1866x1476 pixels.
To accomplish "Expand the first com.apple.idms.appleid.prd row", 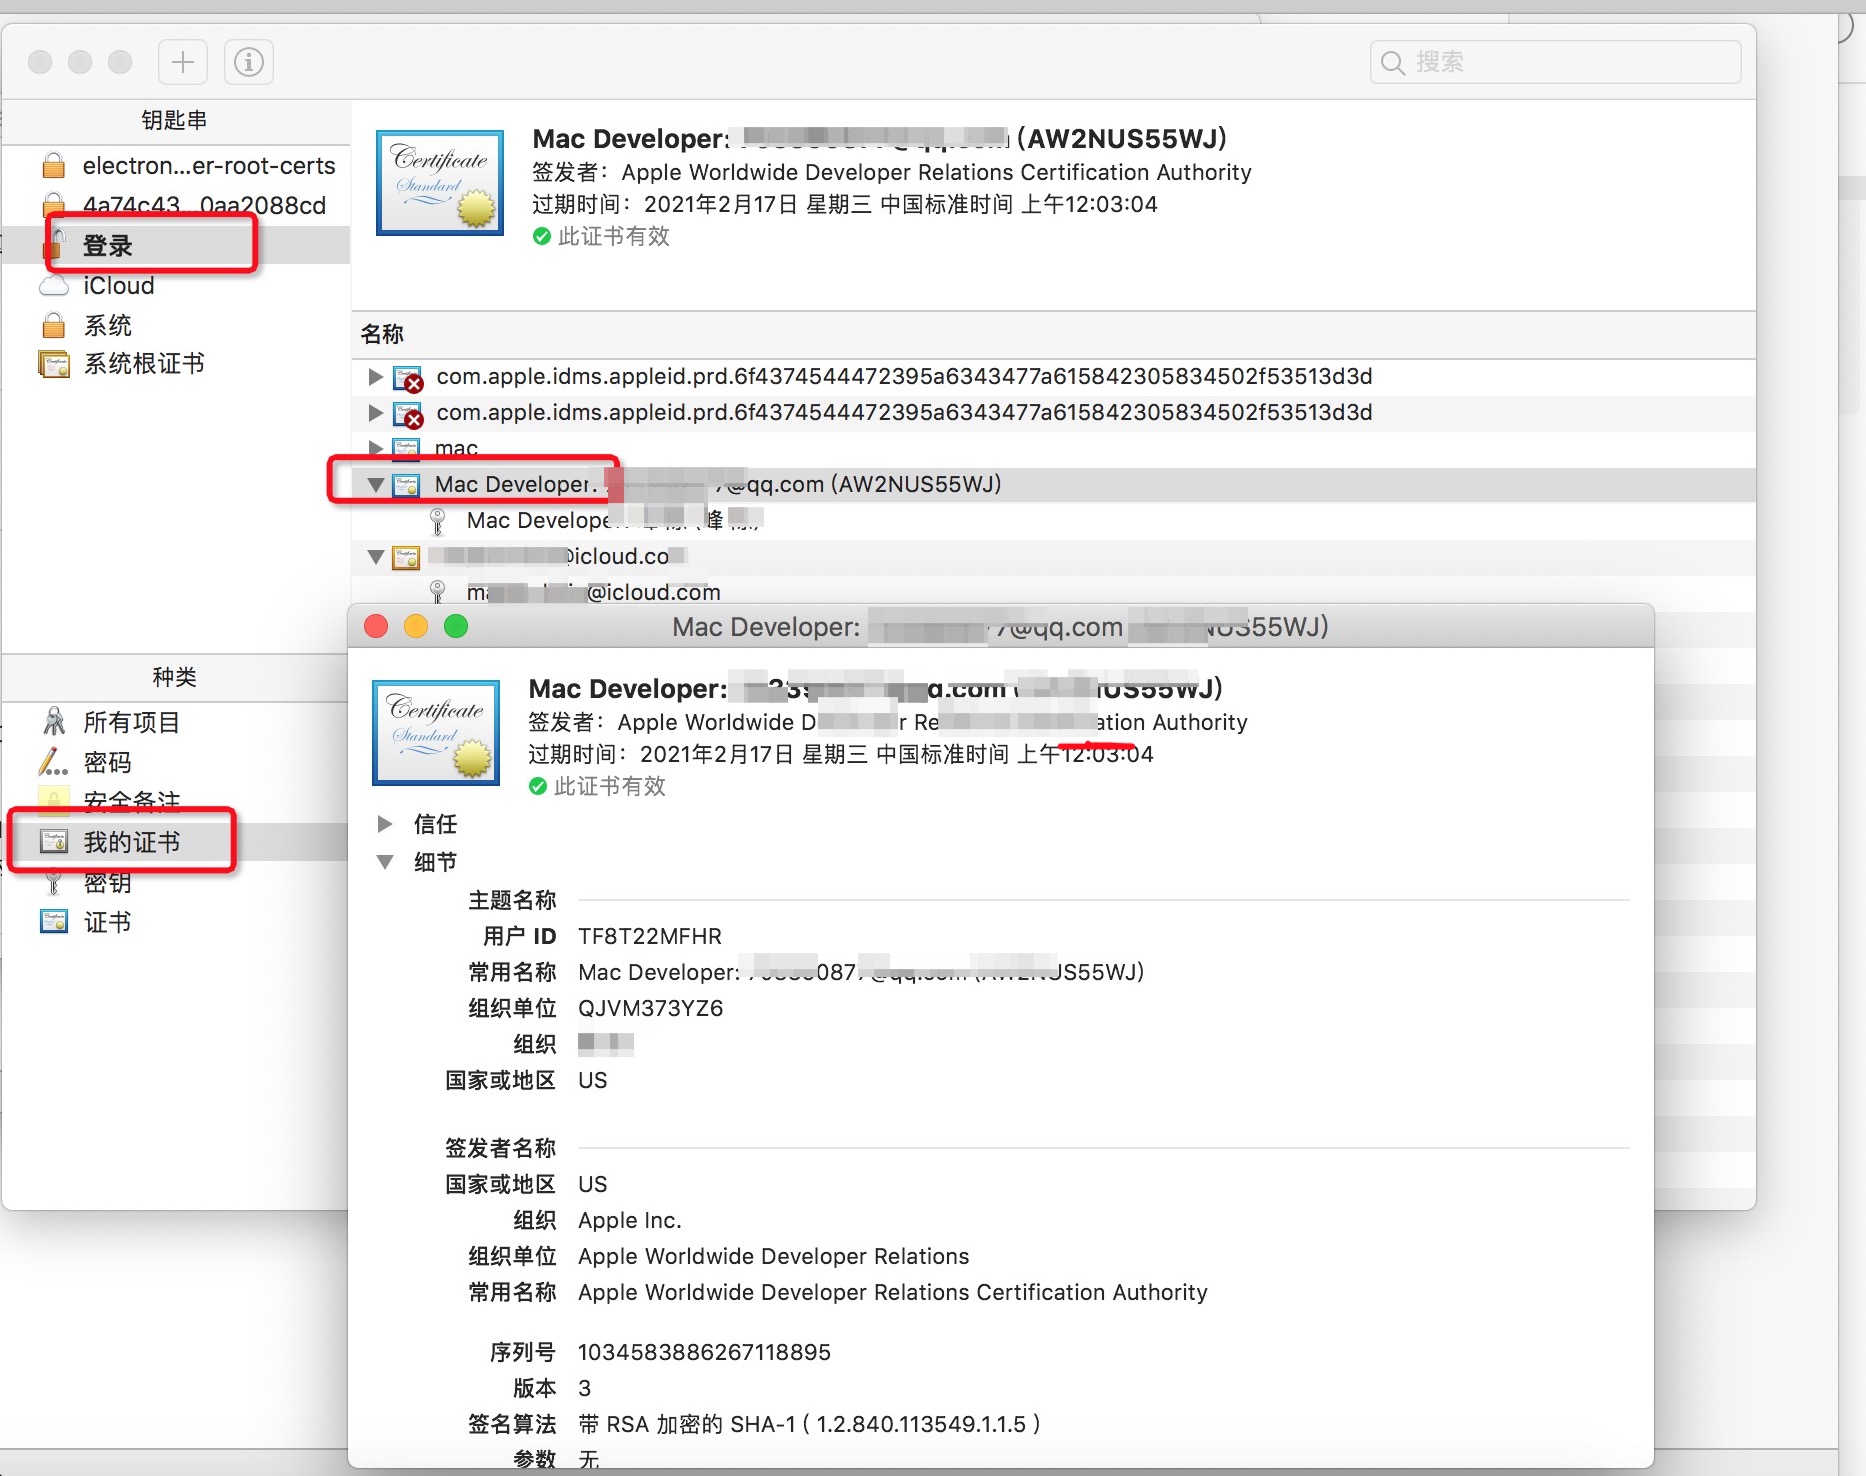I will [x=376, y=376].
